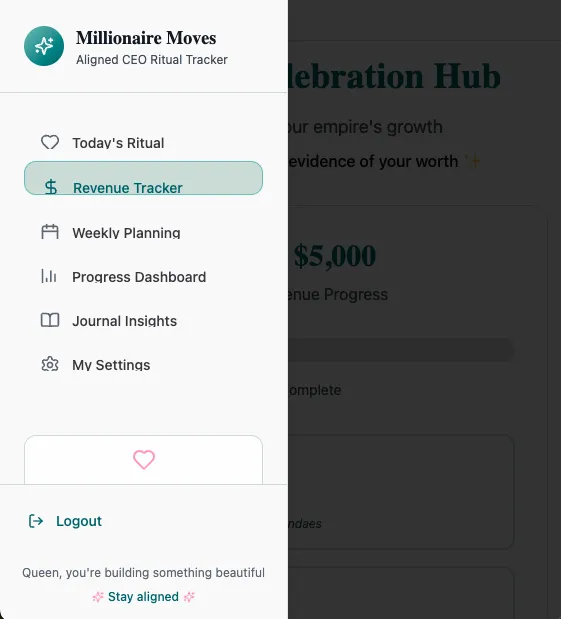Click the heart icon beside Today's Ritual
The height and width of the screenshot is (619, 561).
(50, 143)
